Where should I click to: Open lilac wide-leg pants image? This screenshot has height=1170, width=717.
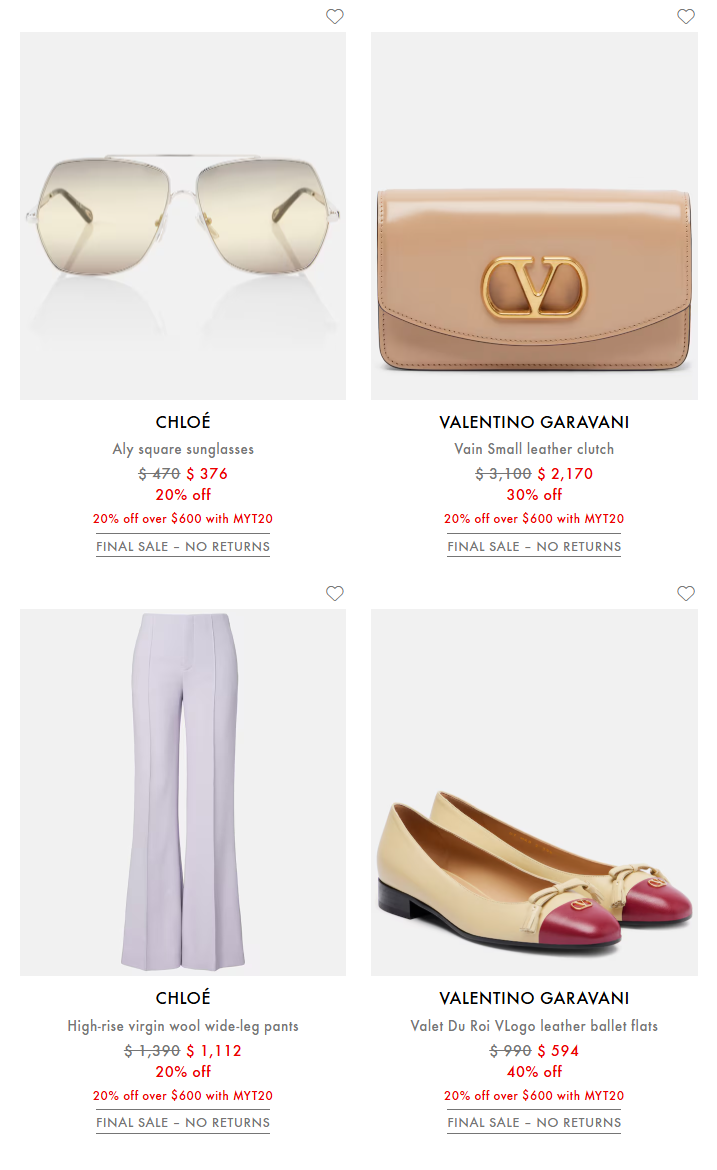pyautogui.click(x=183, y=792)
